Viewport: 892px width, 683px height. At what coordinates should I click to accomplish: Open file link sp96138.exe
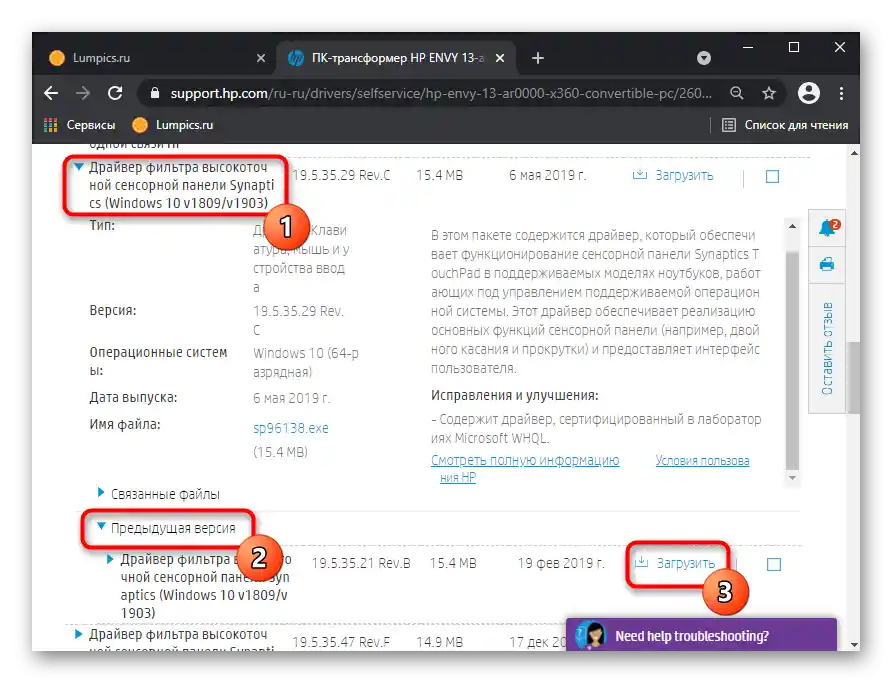291,428
